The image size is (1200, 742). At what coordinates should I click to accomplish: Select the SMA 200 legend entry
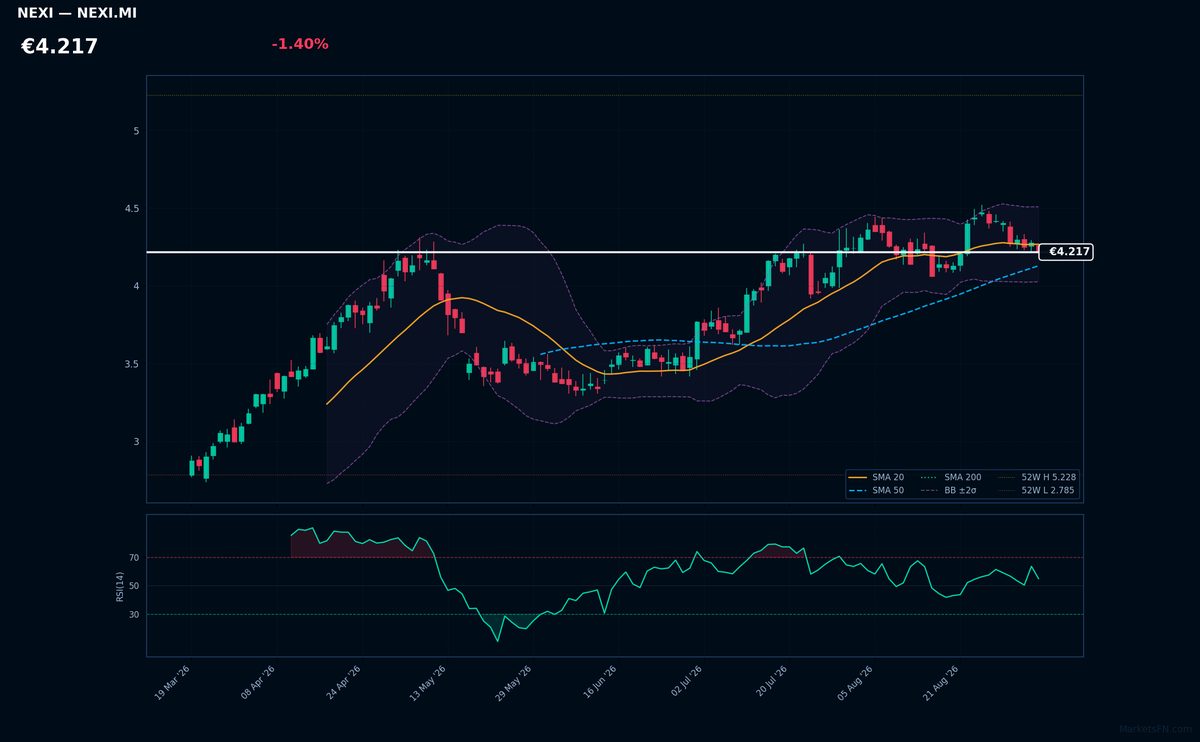tap(951, 478)
